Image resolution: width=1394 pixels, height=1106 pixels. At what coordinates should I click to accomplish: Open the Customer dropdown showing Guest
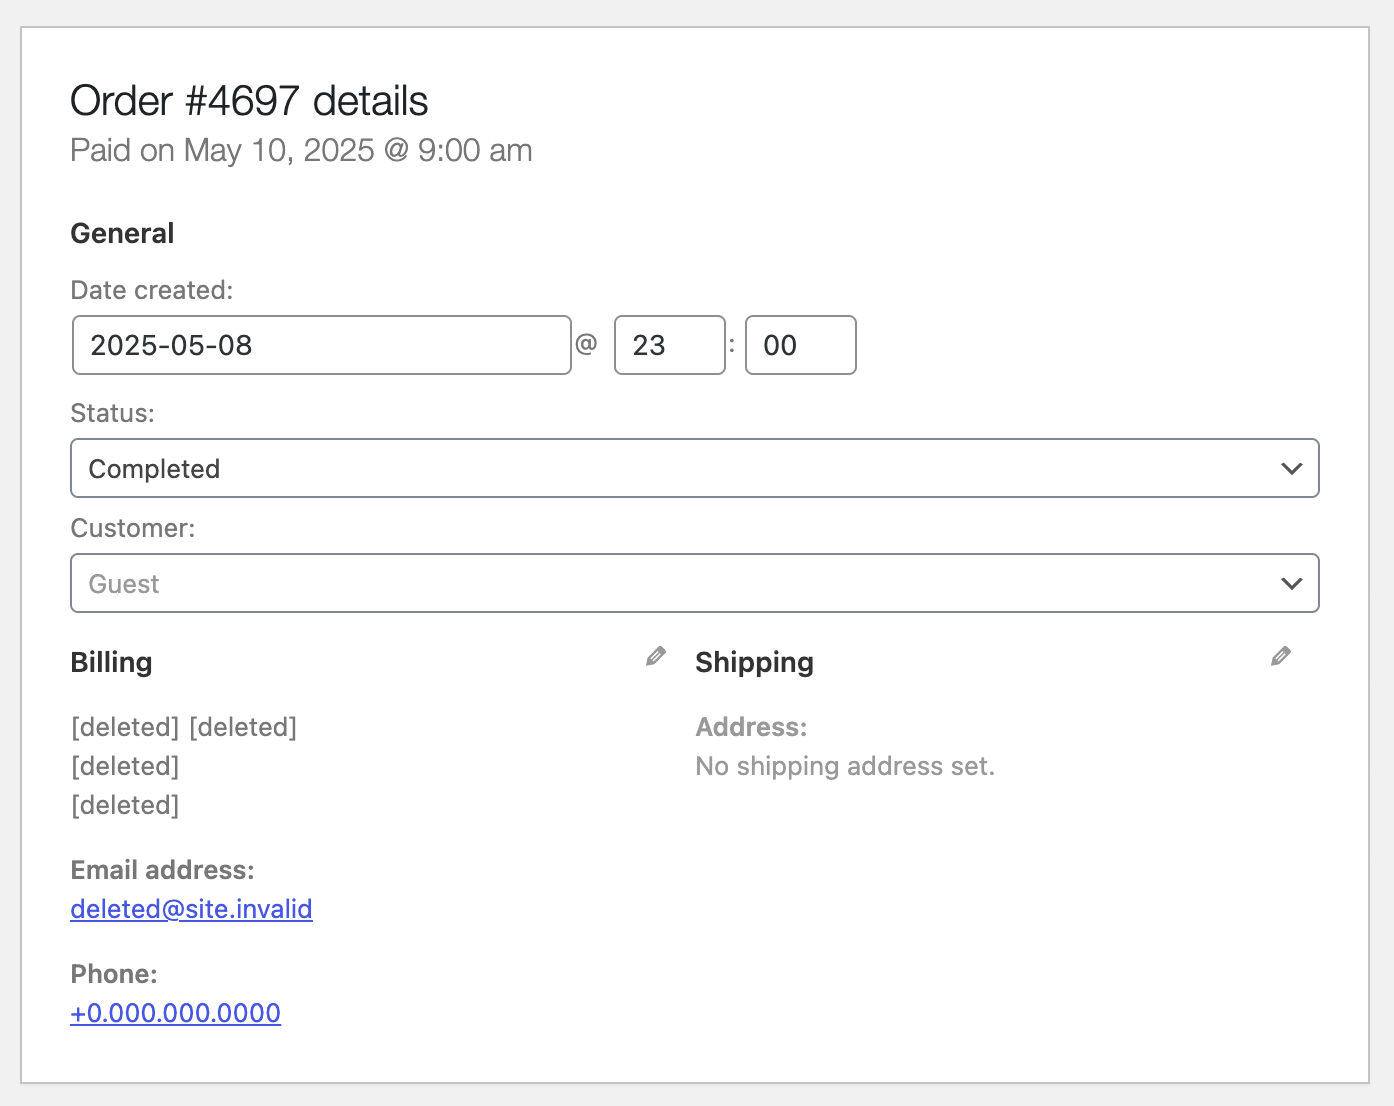click(696, 583)
